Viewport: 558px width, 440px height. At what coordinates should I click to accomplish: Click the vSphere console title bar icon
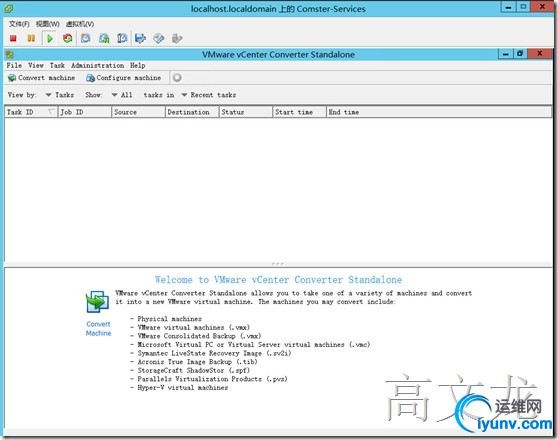[x=9, y=8]
